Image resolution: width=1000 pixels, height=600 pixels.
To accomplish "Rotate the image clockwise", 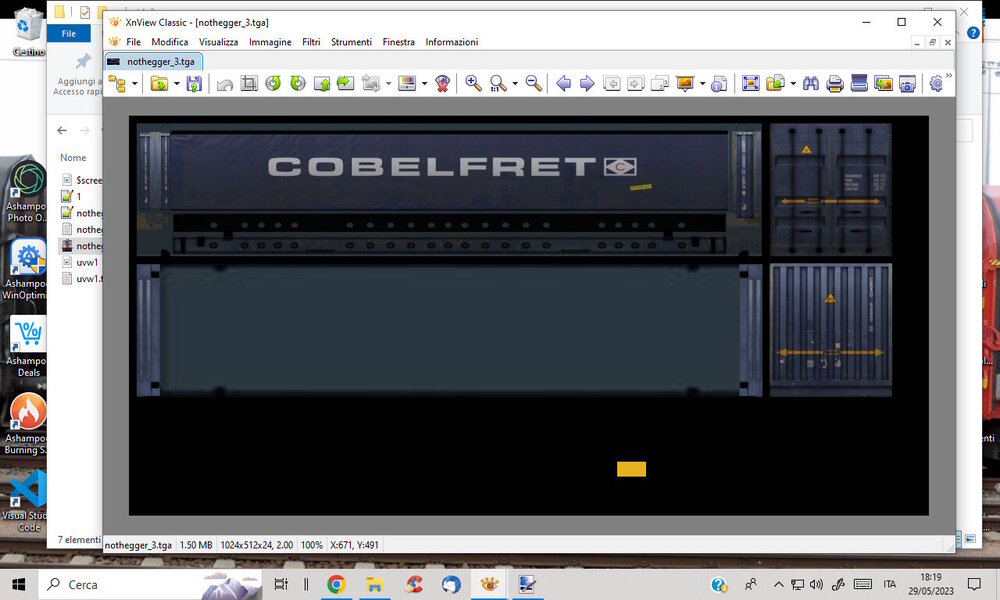I will (297, 84).
